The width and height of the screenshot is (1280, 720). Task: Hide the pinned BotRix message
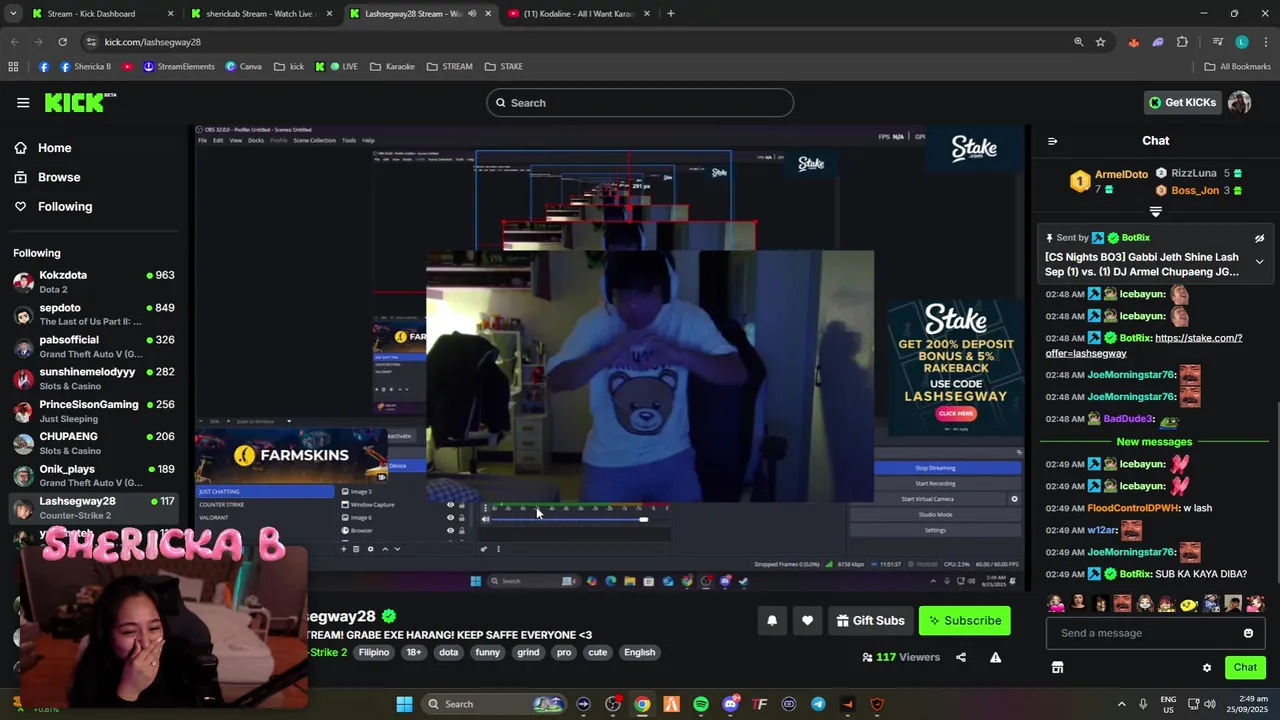pyautogui.click(x=1259, y=238)
